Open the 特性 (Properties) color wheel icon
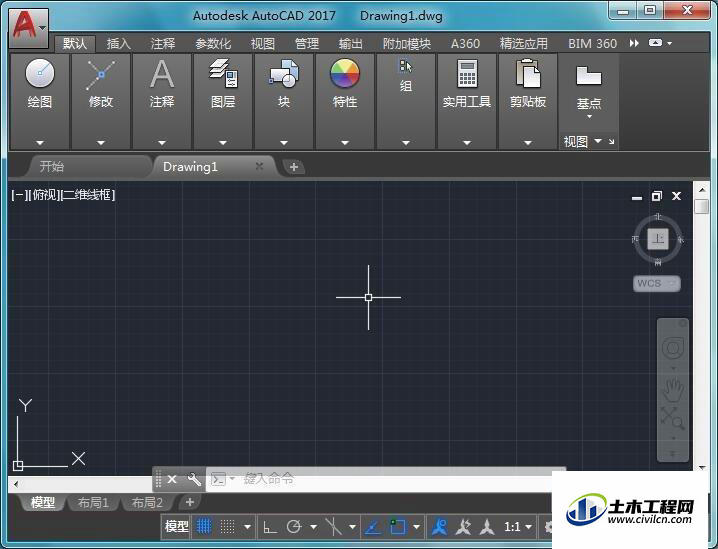 coord(345,73)
